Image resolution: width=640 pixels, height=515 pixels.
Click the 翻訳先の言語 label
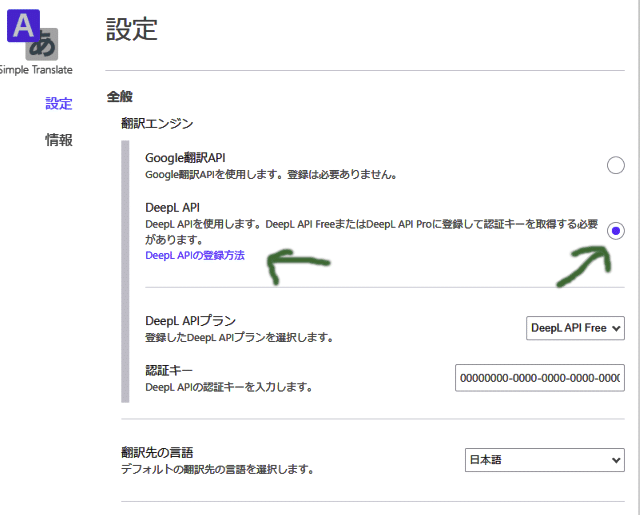click(x=157, y=453)
